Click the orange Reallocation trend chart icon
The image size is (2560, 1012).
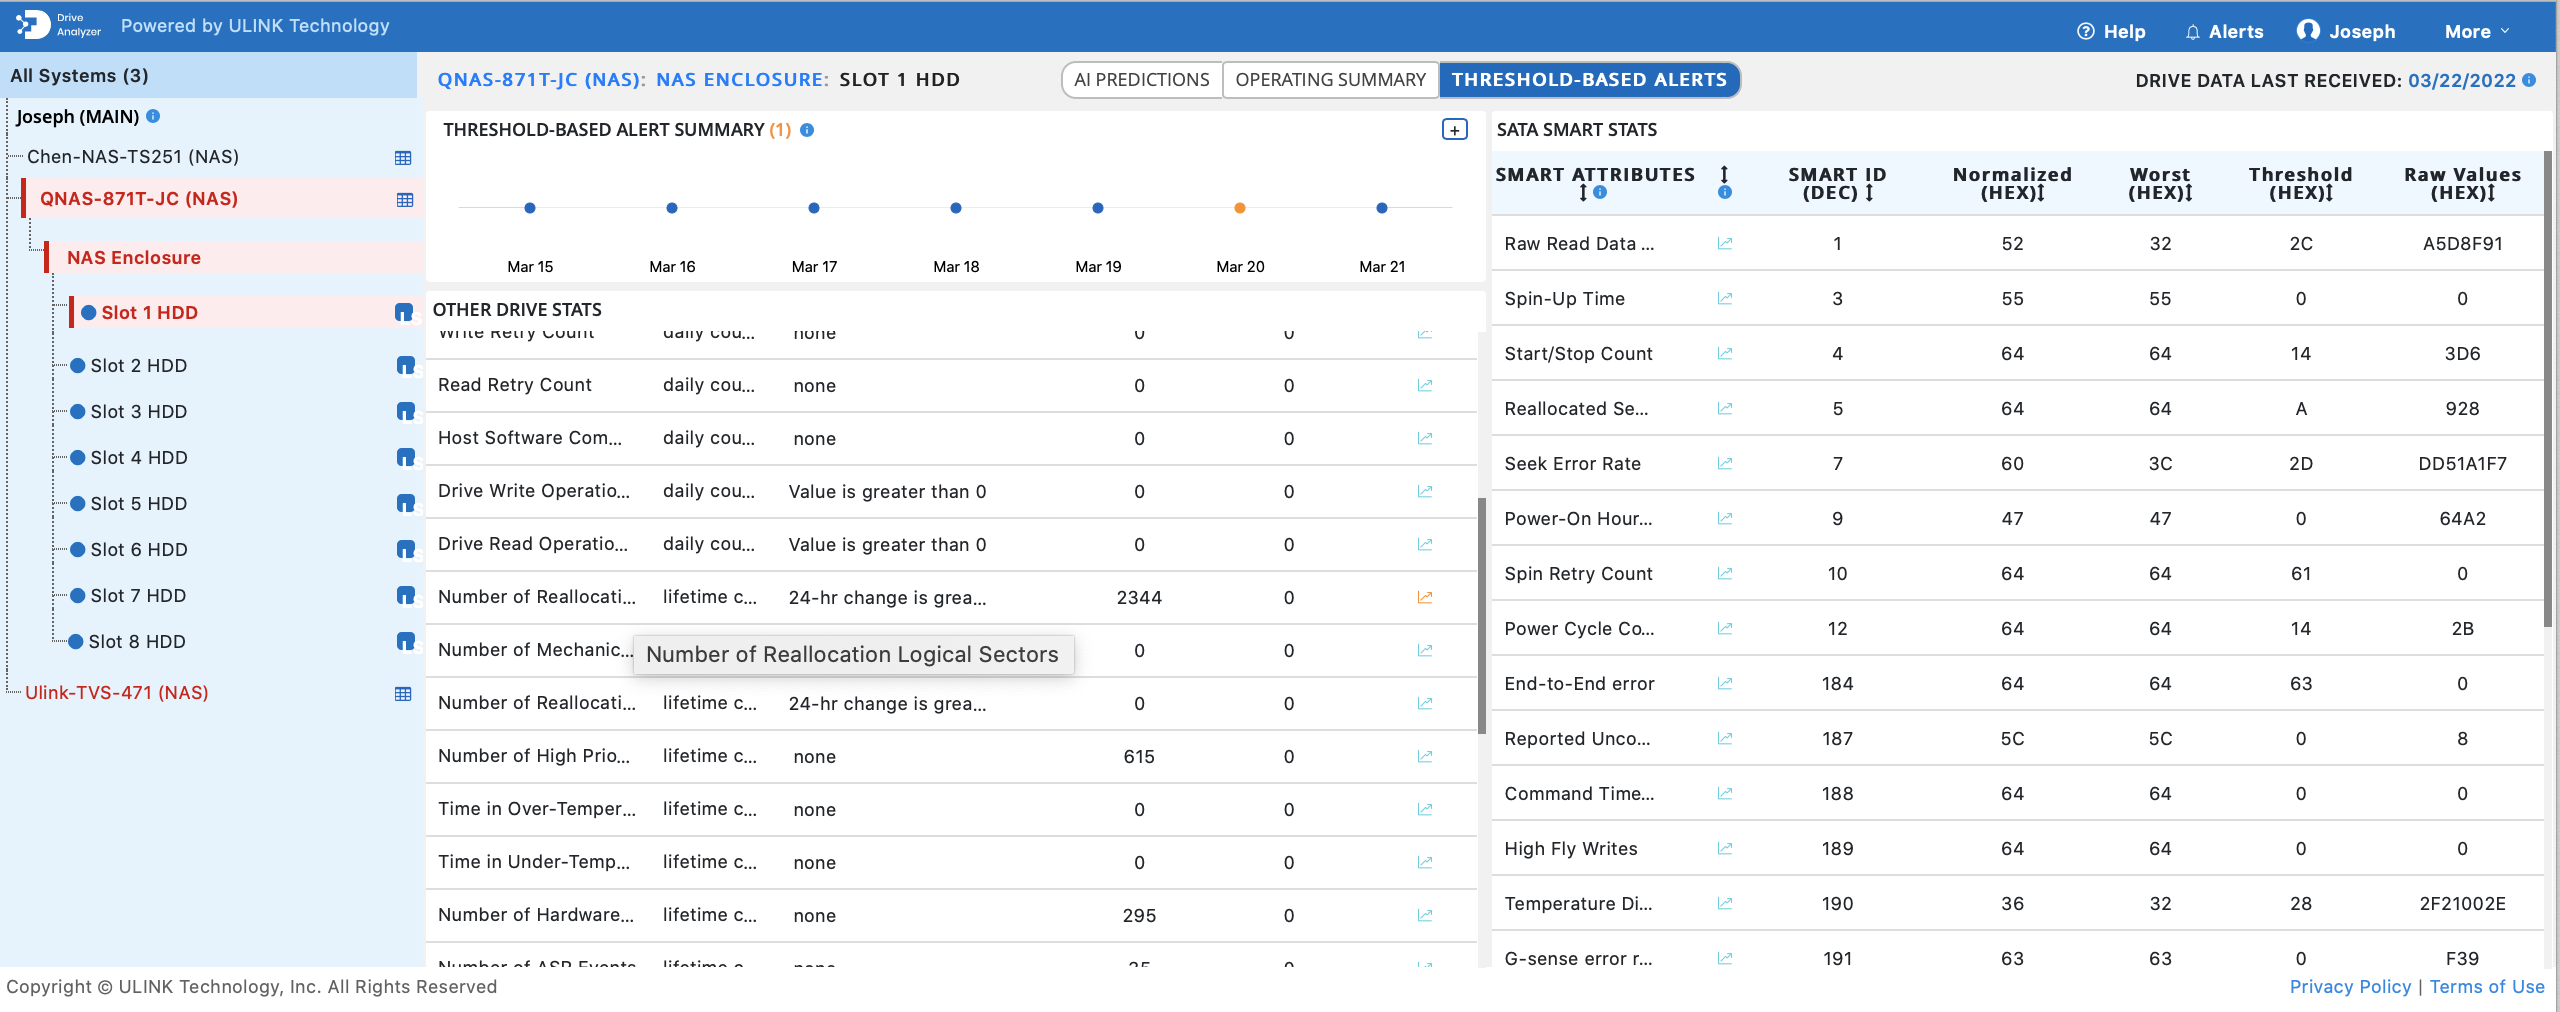click(1424, 597)
